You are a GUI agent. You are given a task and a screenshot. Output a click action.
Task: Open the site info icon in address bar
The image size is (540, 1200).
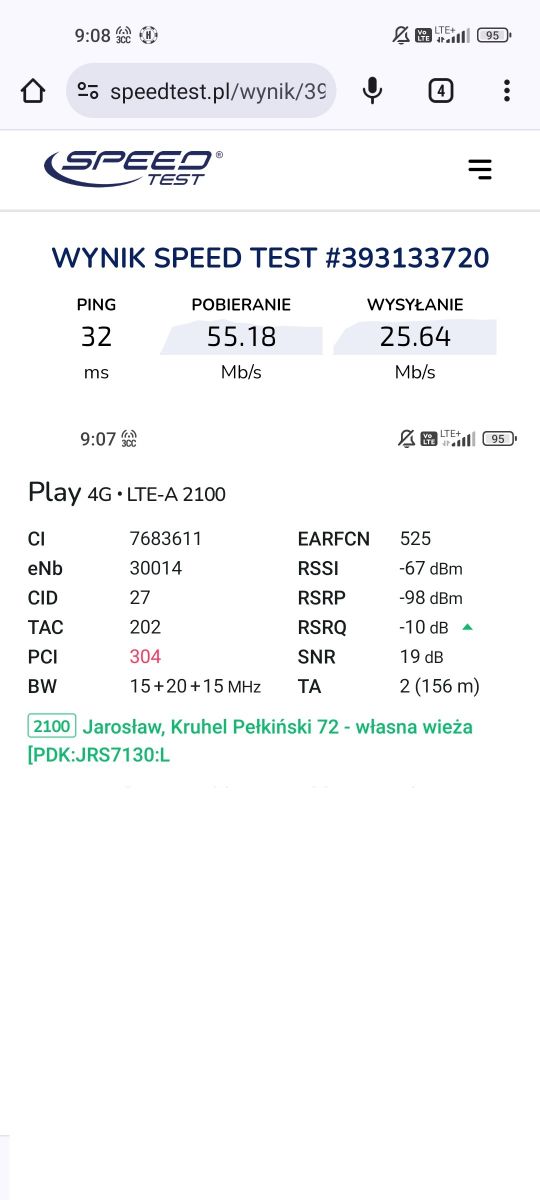[88, 91]
